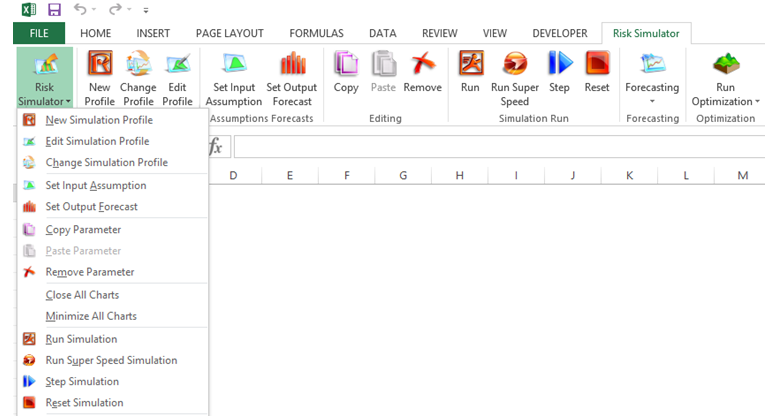Switch to the HOME tab
This screenshot has width=774, height=416.
[96, 33]
